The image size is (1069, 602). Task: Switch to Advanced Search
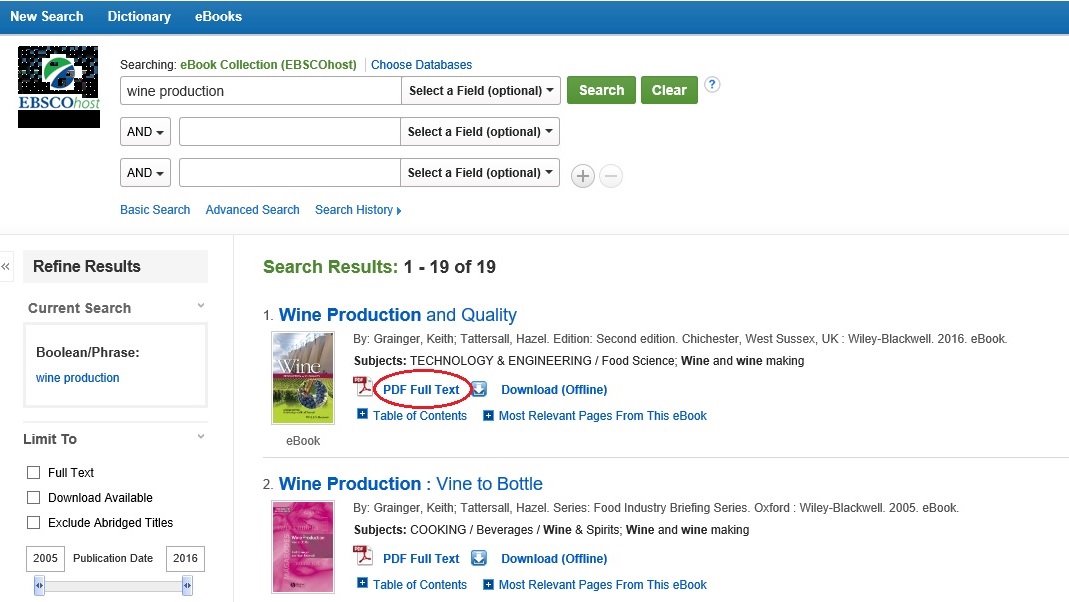click(252, 210)
